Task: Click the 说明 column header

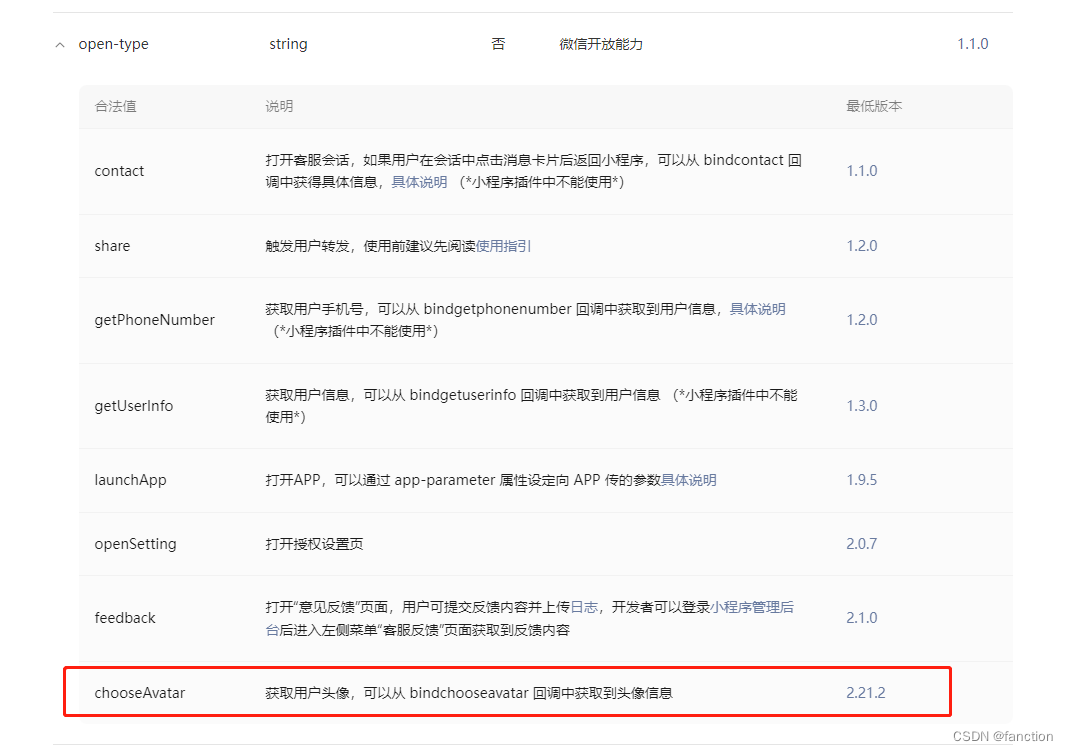Action: (279, 106)
